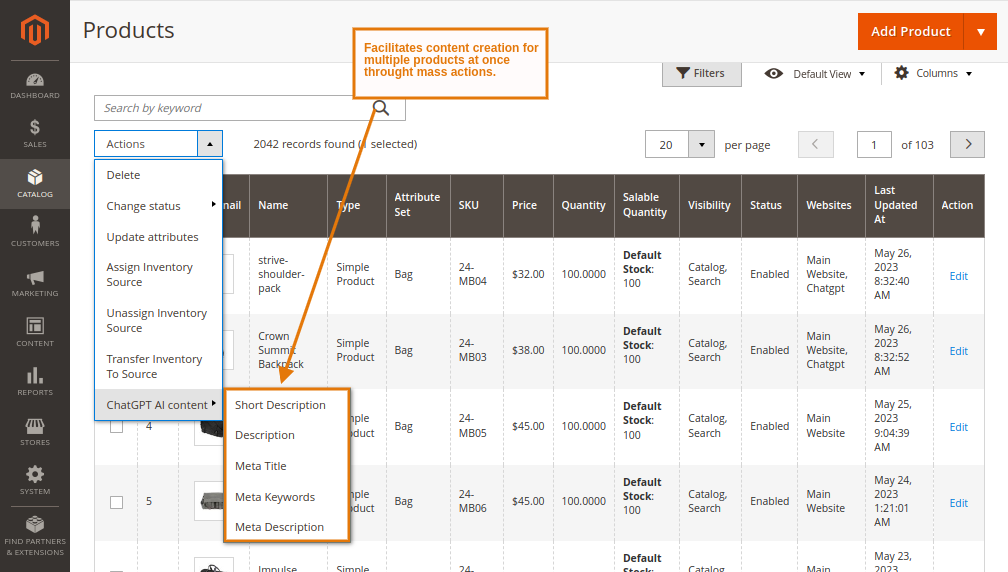Select Assign Inventory Source action
The height and width of the screenshot is (572, 1008).
point(158,274)
